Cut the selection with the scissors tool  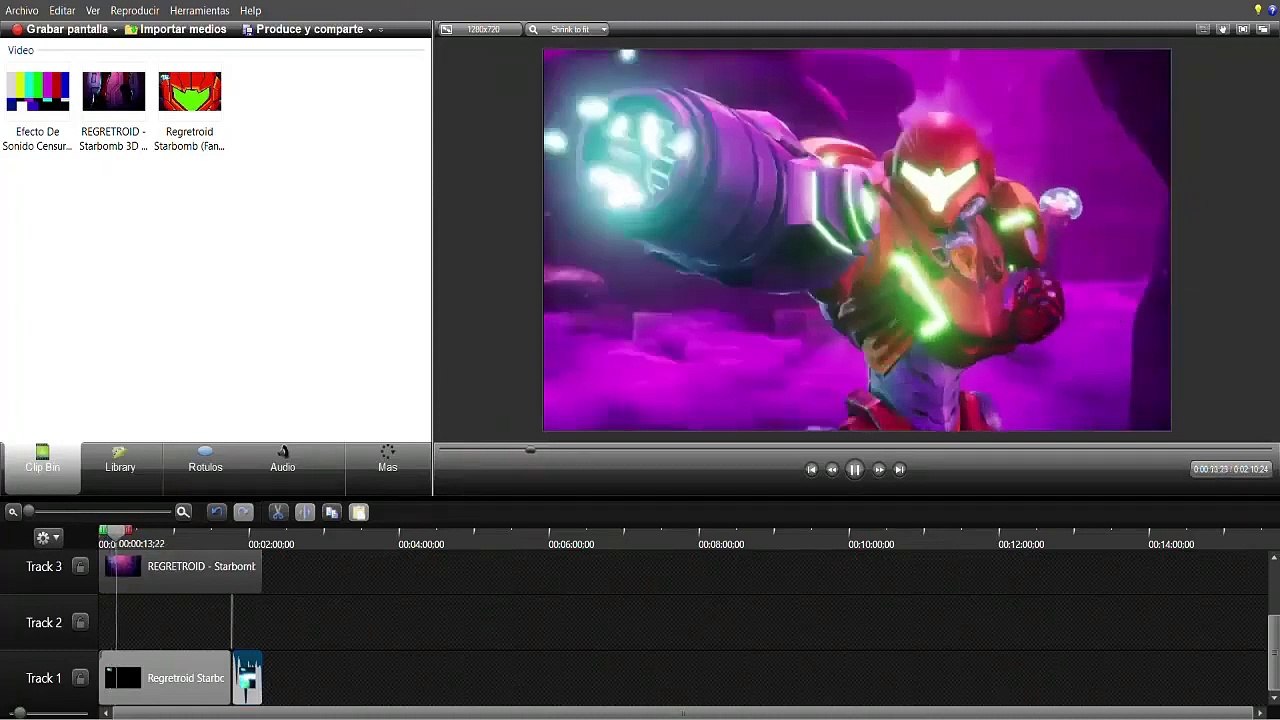[x=278, y=512]
